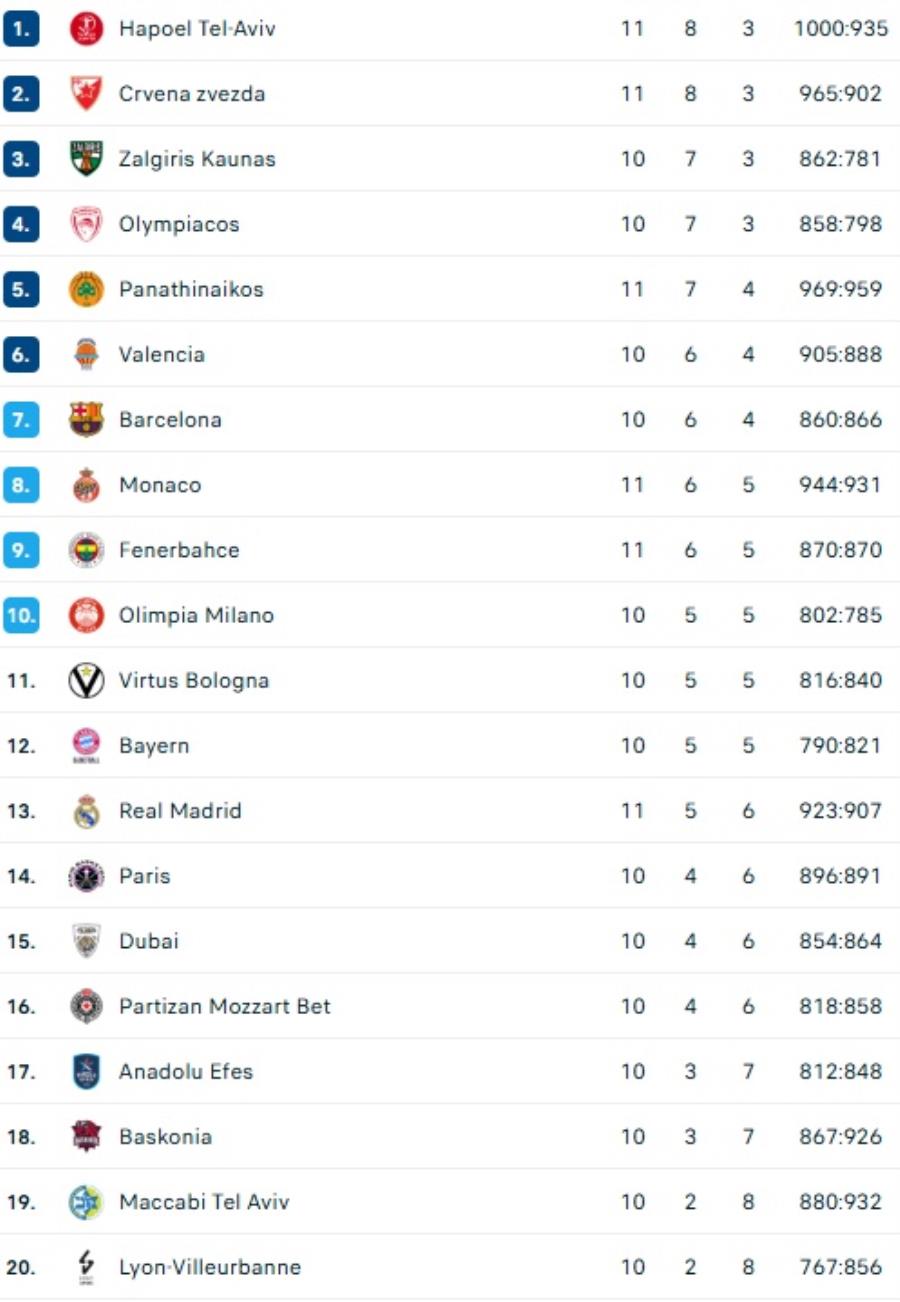900x1302 pixels.
Task: Open the Partizan Mozzart Bet link
Action: point(224,1006)
